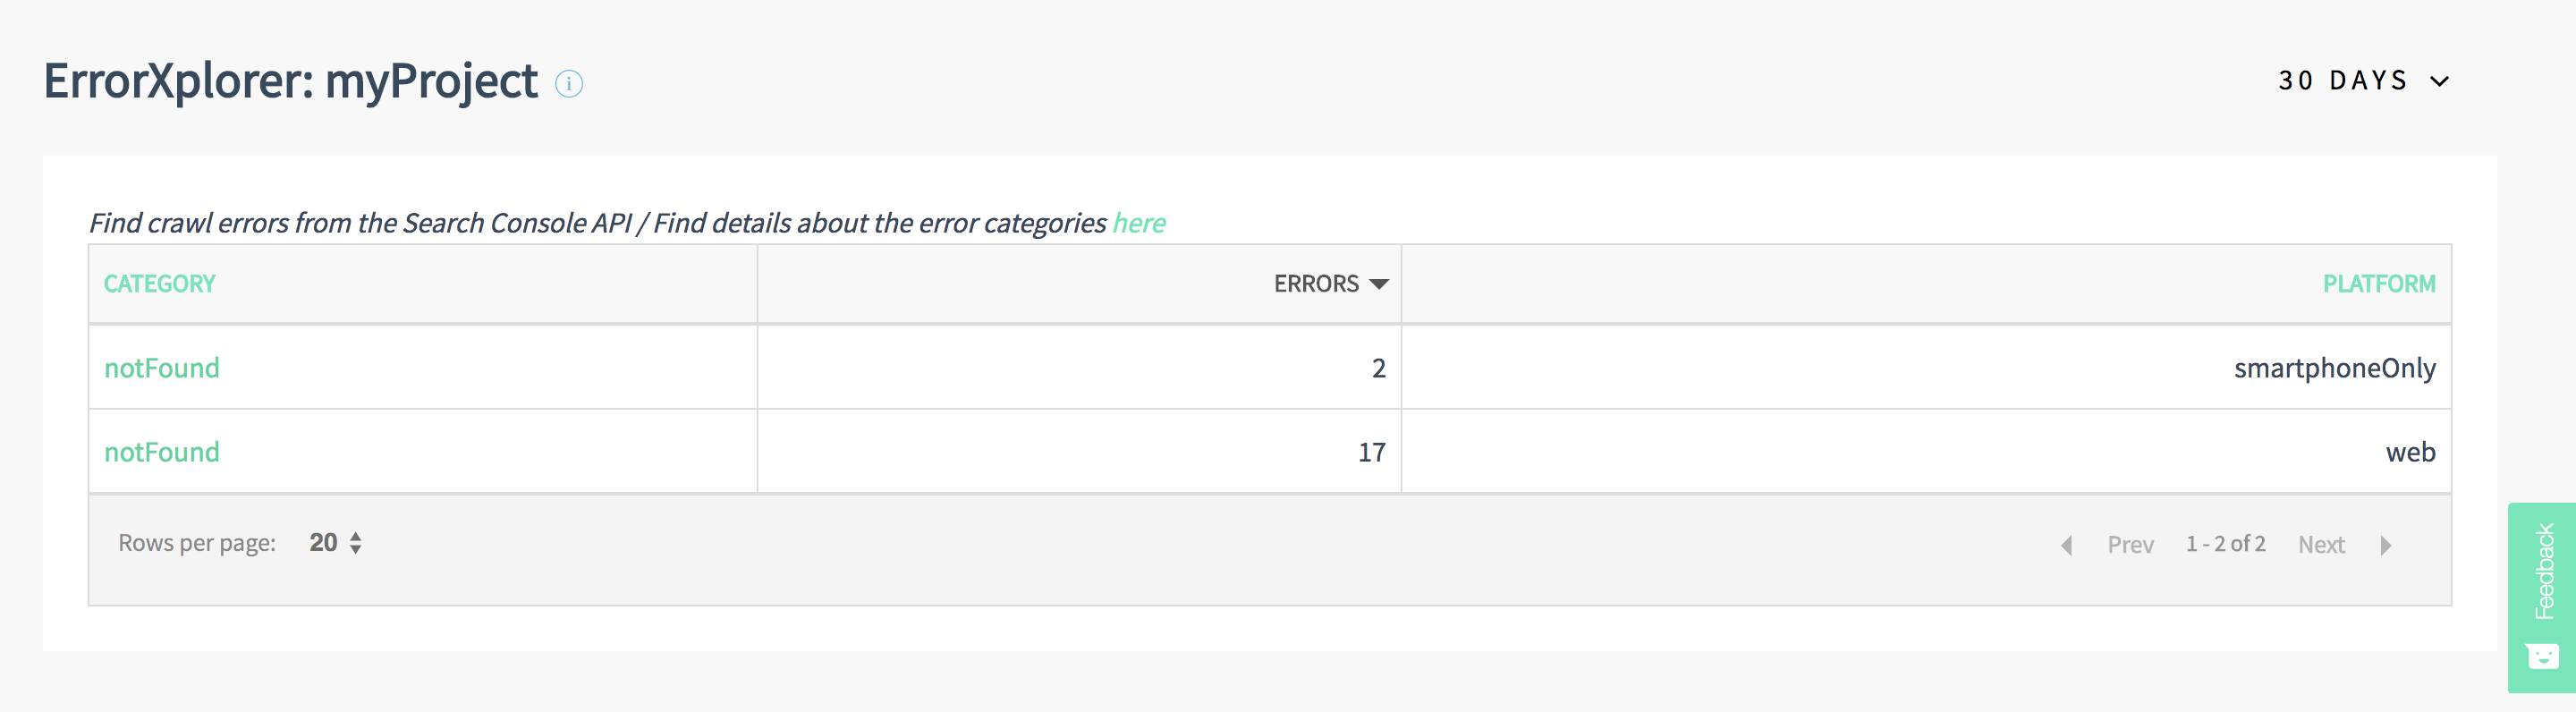
Task: Open the 30 DAYS period dropdown
Action: click(2364, 80)
